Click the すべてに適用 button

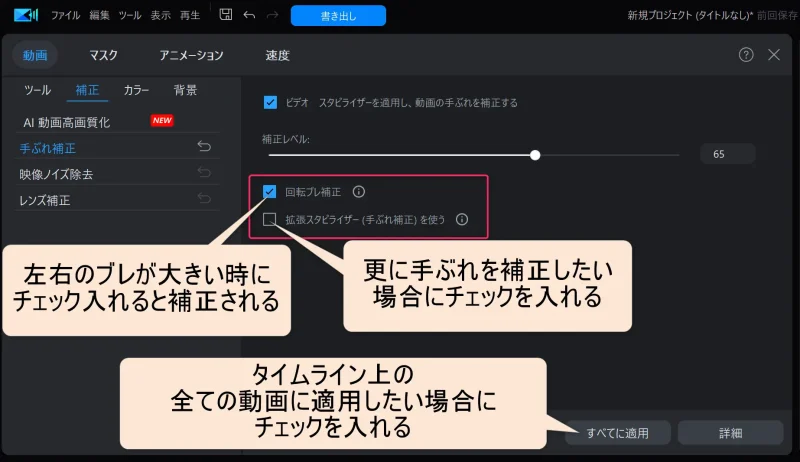pos(617,433)
